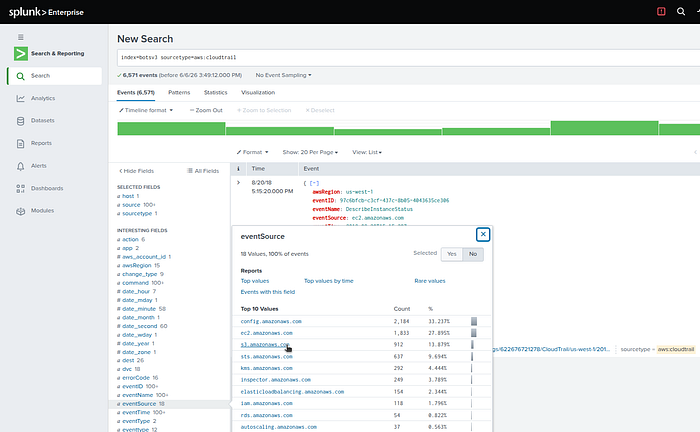700x432 pixels.
Task: Click config.amazonaws.com value
Action: (x=271, y=321)
